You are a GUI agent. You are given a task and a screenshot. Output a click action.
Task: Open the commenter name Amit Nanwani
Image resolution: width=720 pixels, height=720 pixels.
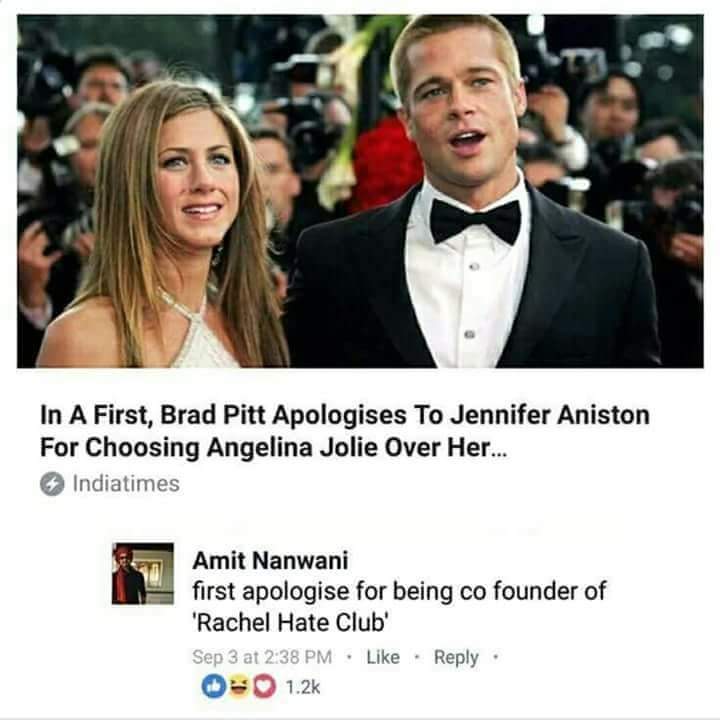[x=270, y=561]
